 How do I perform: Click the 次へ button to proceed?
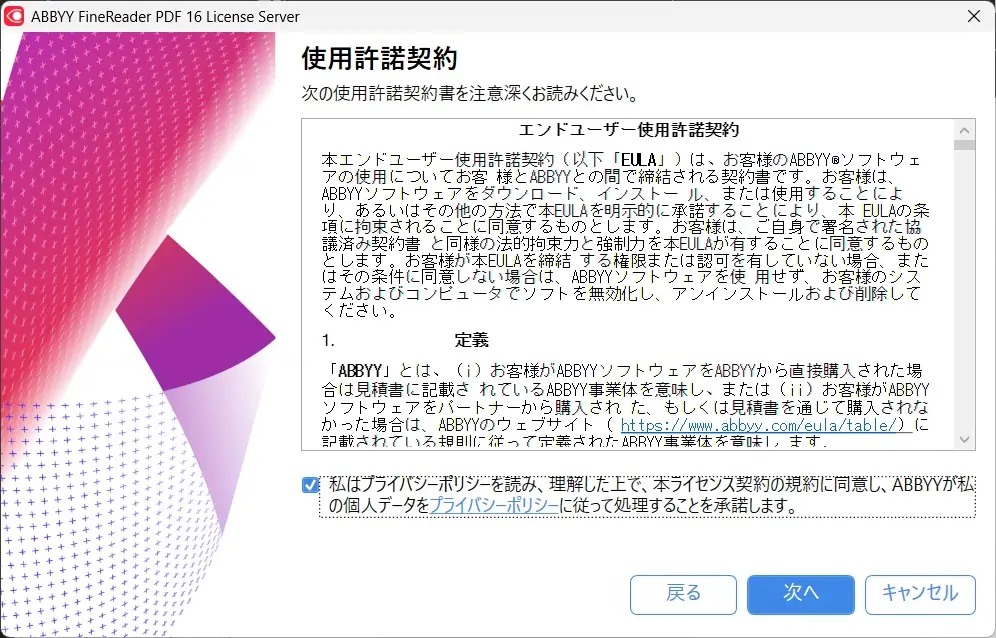coord(800,594)
